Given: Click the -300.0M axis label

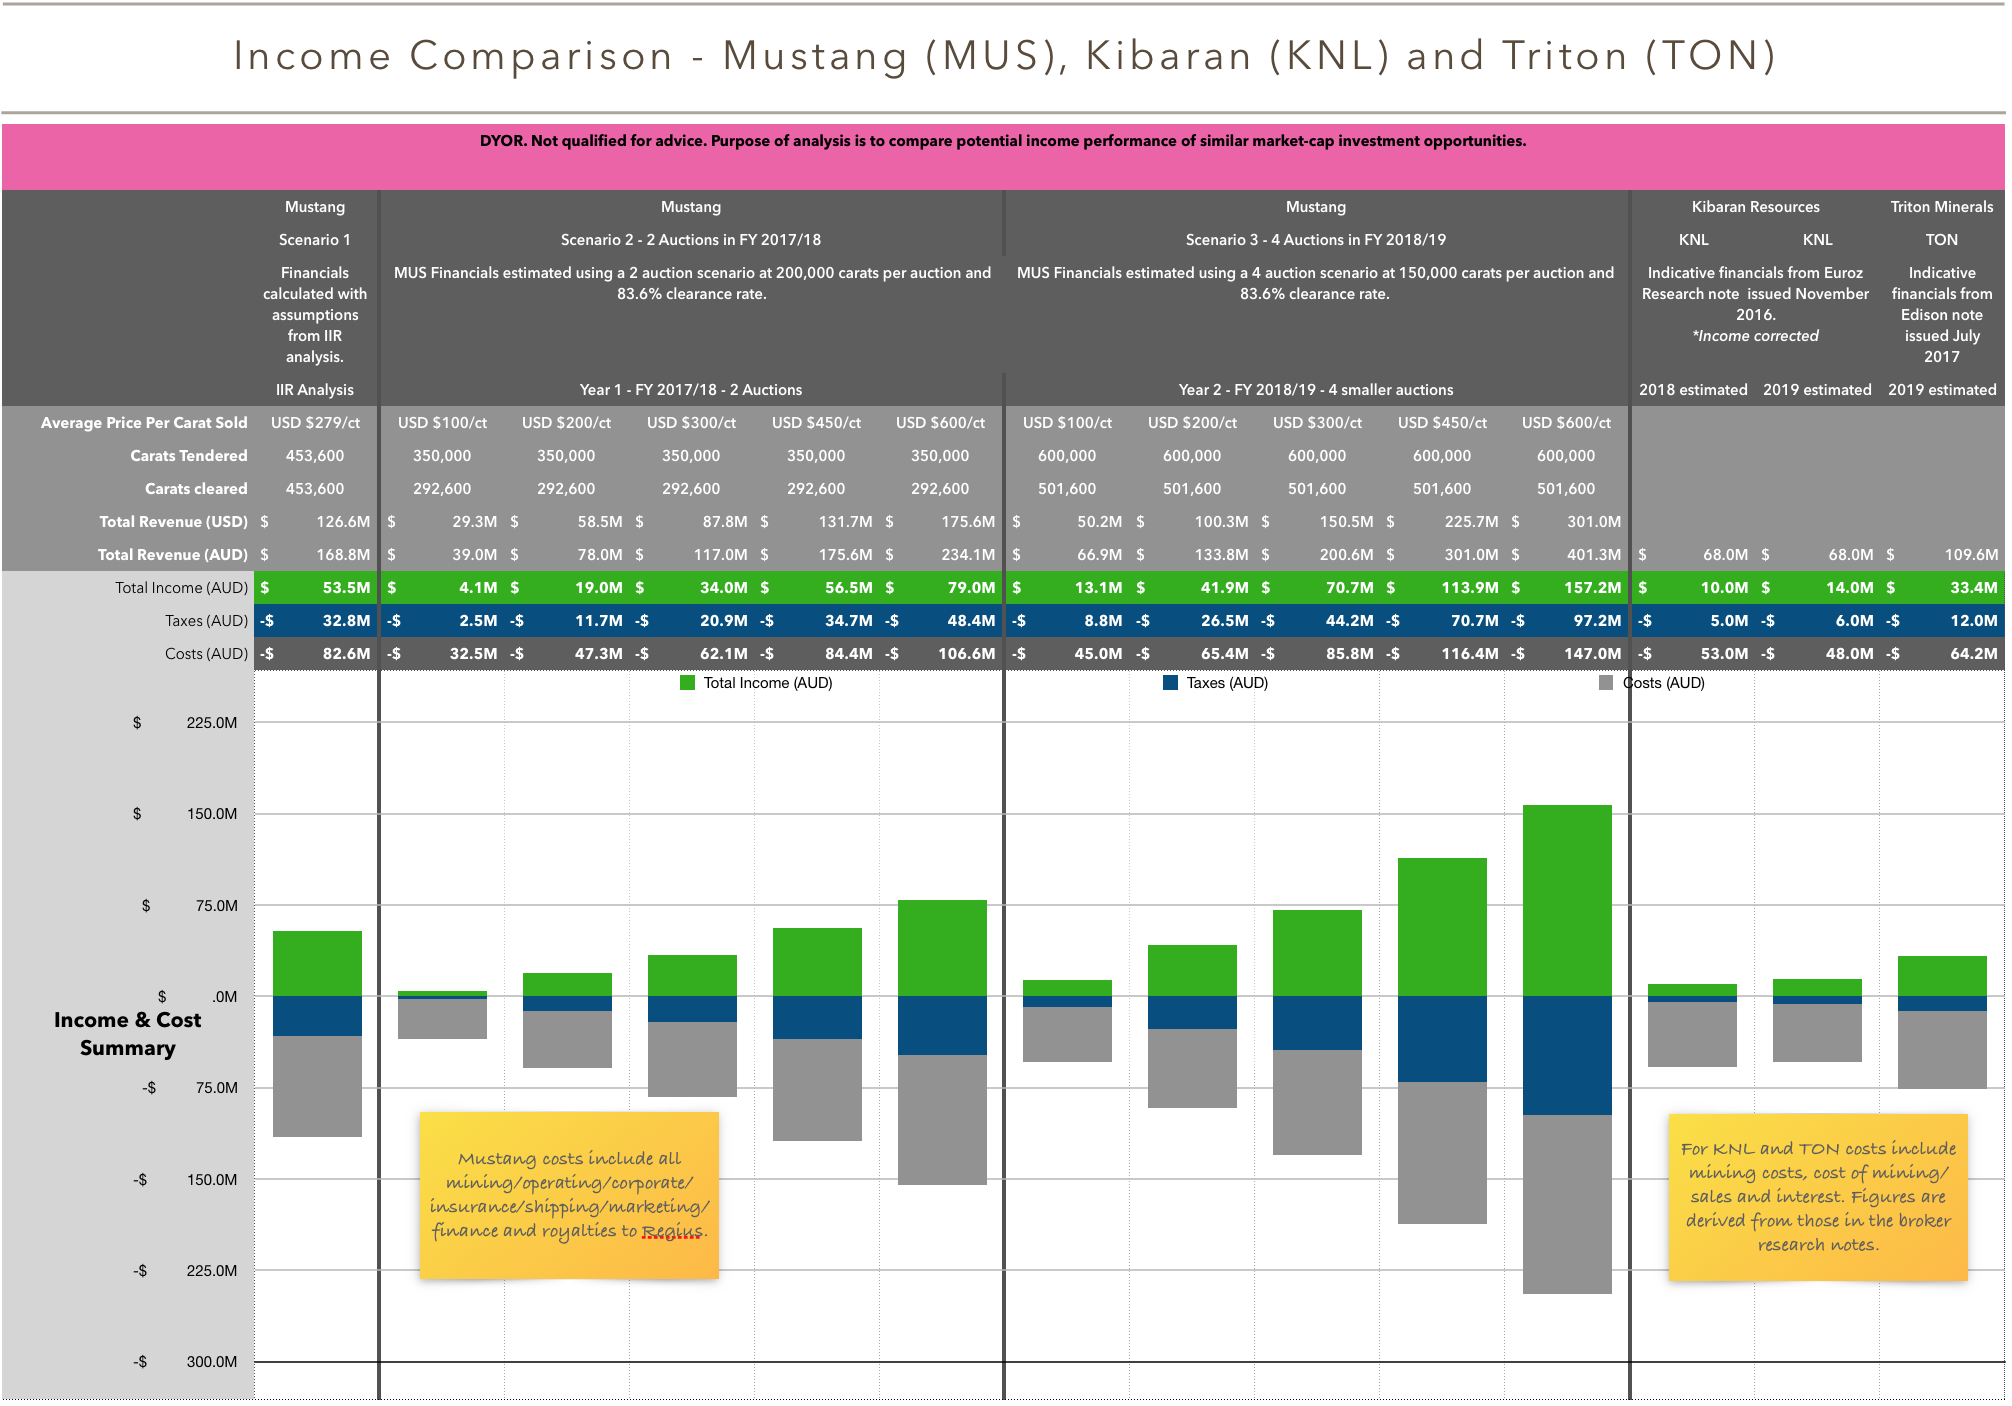Looking at the screenshot, I should 186,1362.
